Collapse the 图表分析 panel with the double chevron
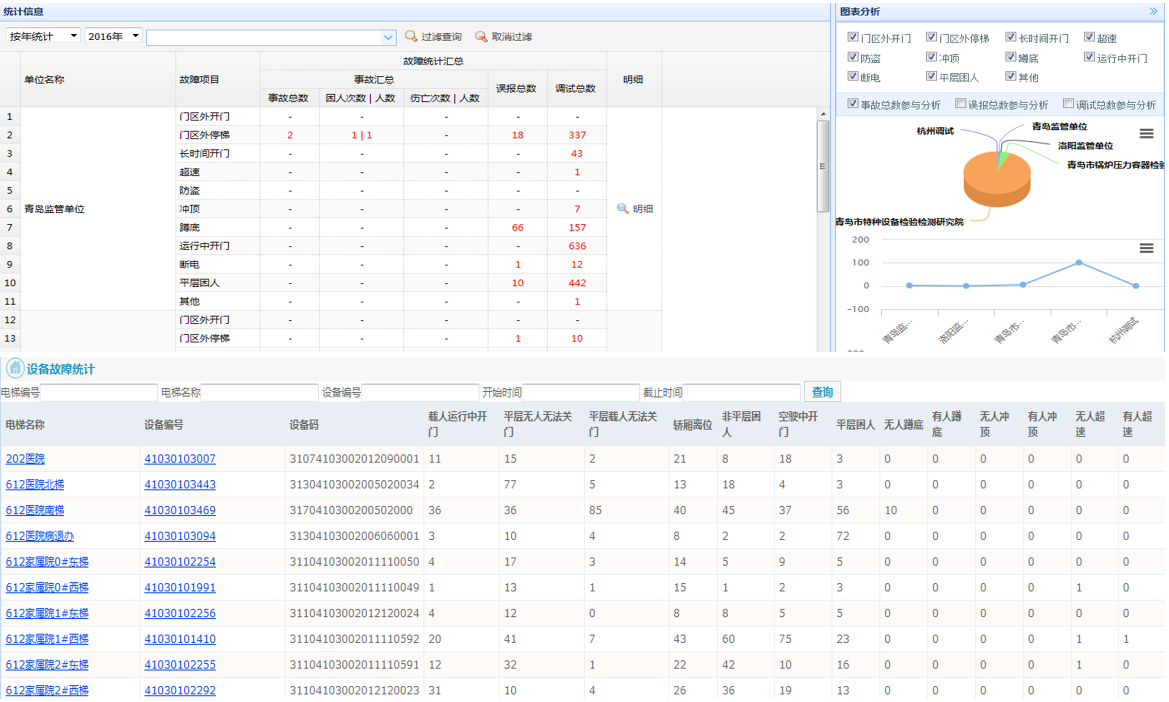The image size is (1169, 702). (1153, 11)
